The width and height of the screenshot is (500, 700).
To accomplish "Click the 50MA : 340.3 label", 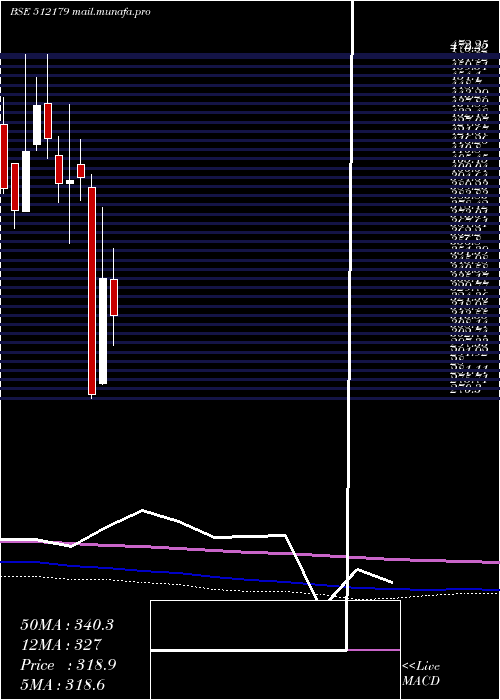I will point(67,625).
